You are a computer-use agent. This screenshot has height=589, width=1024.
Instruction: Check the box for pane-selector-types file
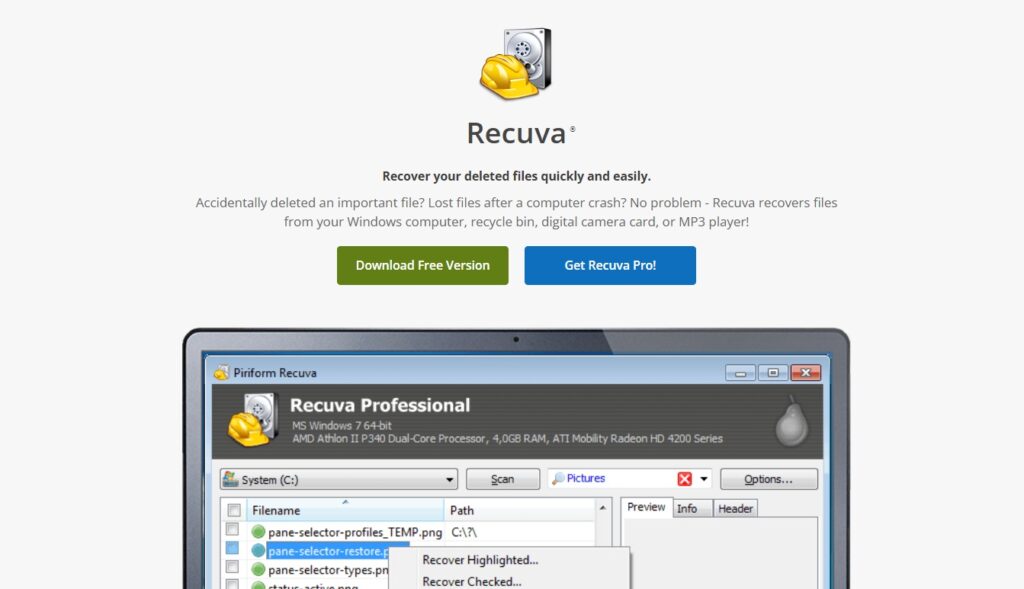tap(233, 568)
